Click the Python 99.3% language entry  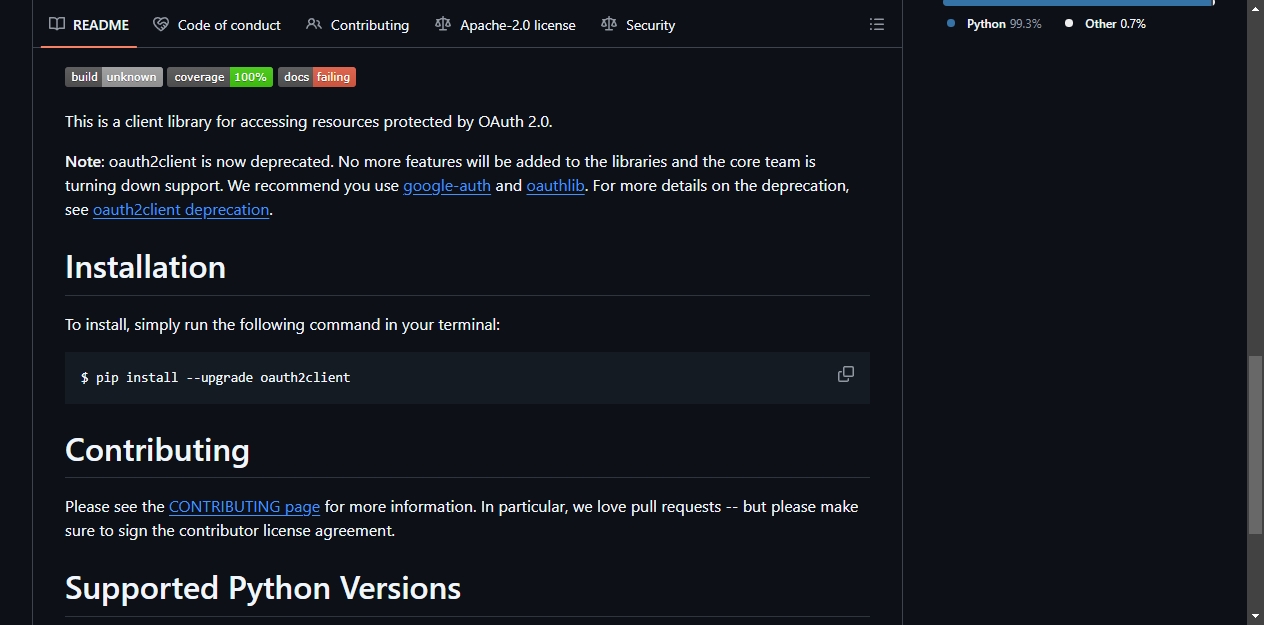(x=994, y=23)
